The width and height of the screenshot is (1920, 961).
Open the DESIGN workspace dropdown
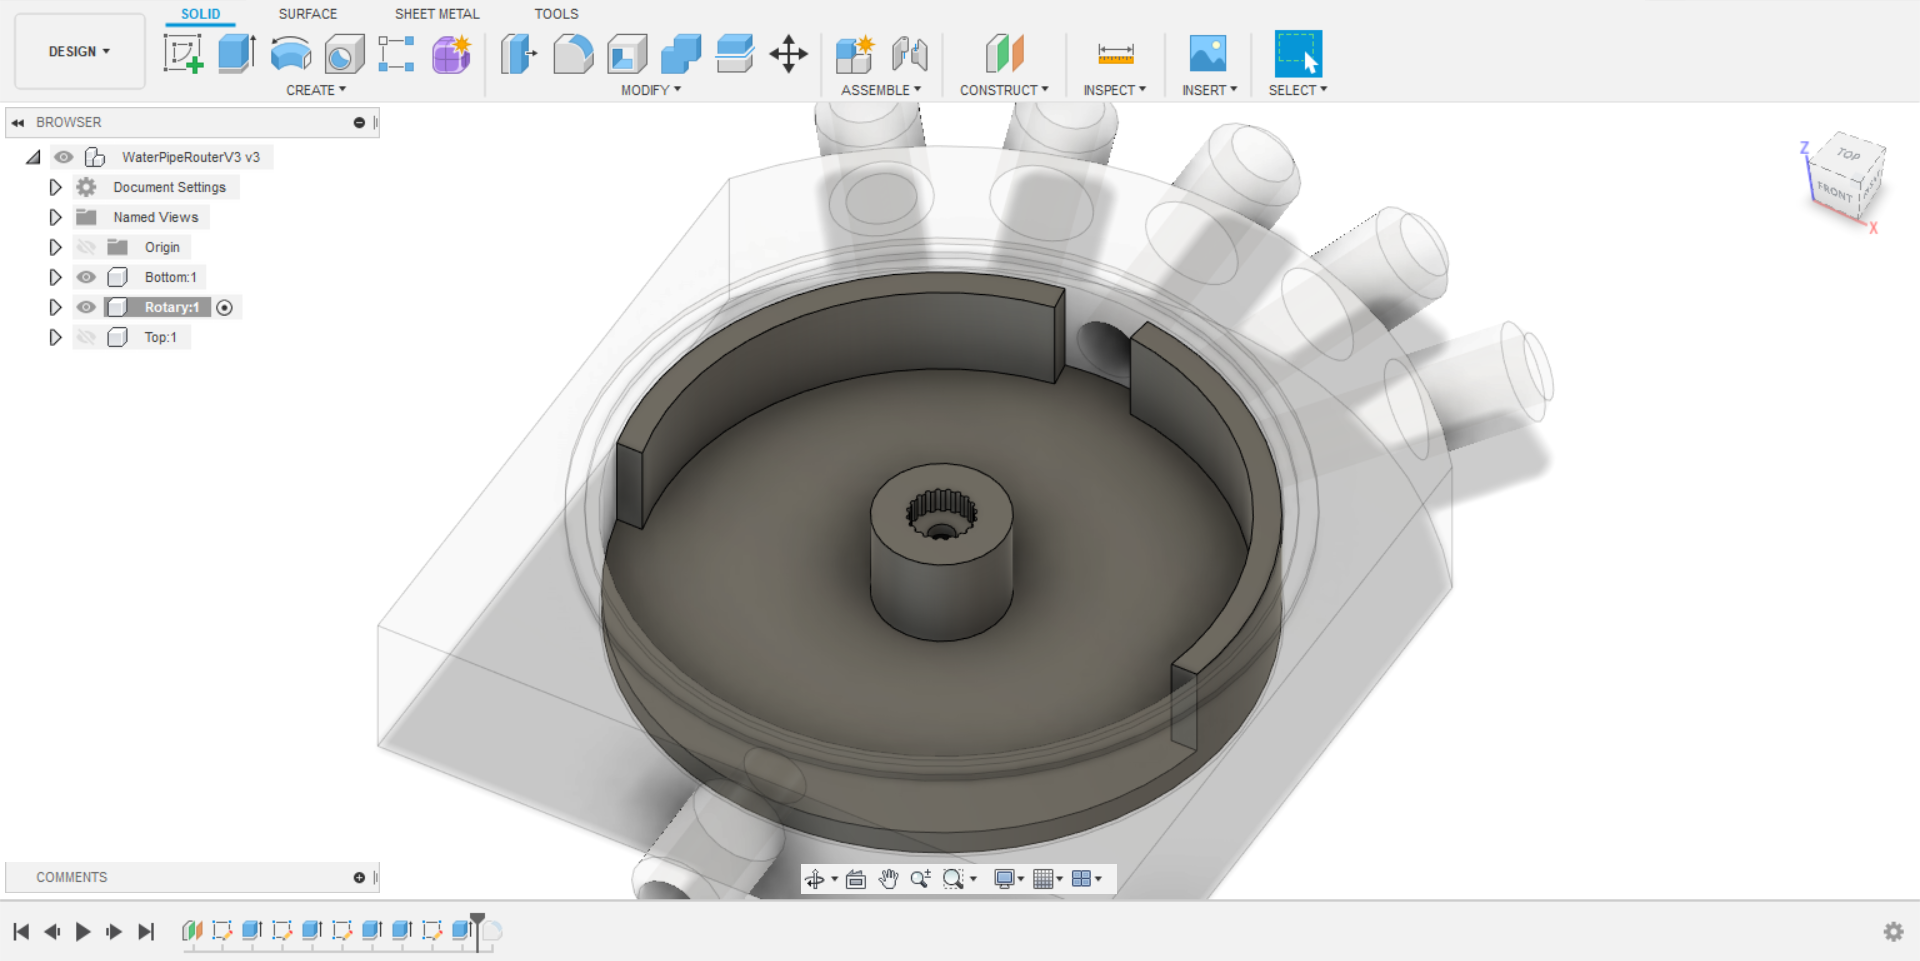[x=79, y=51]
